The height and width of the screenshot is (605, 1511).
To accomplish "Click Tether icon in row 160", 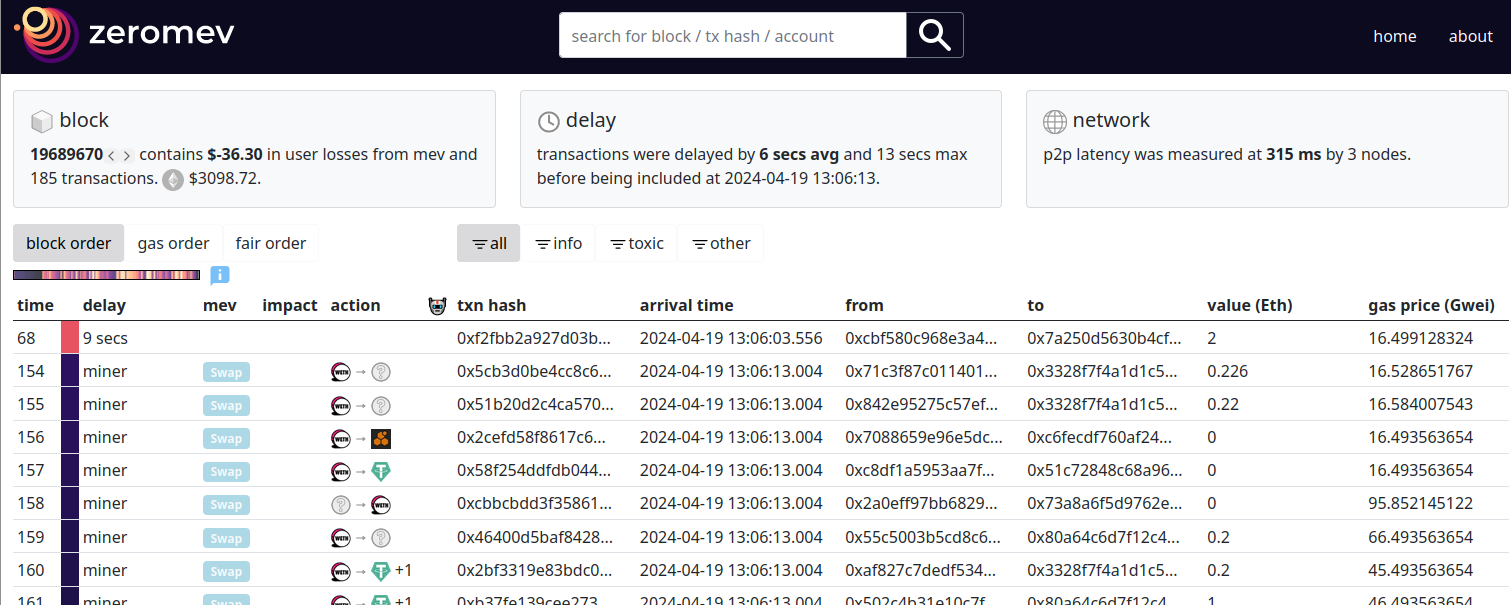I will (381, 571).
